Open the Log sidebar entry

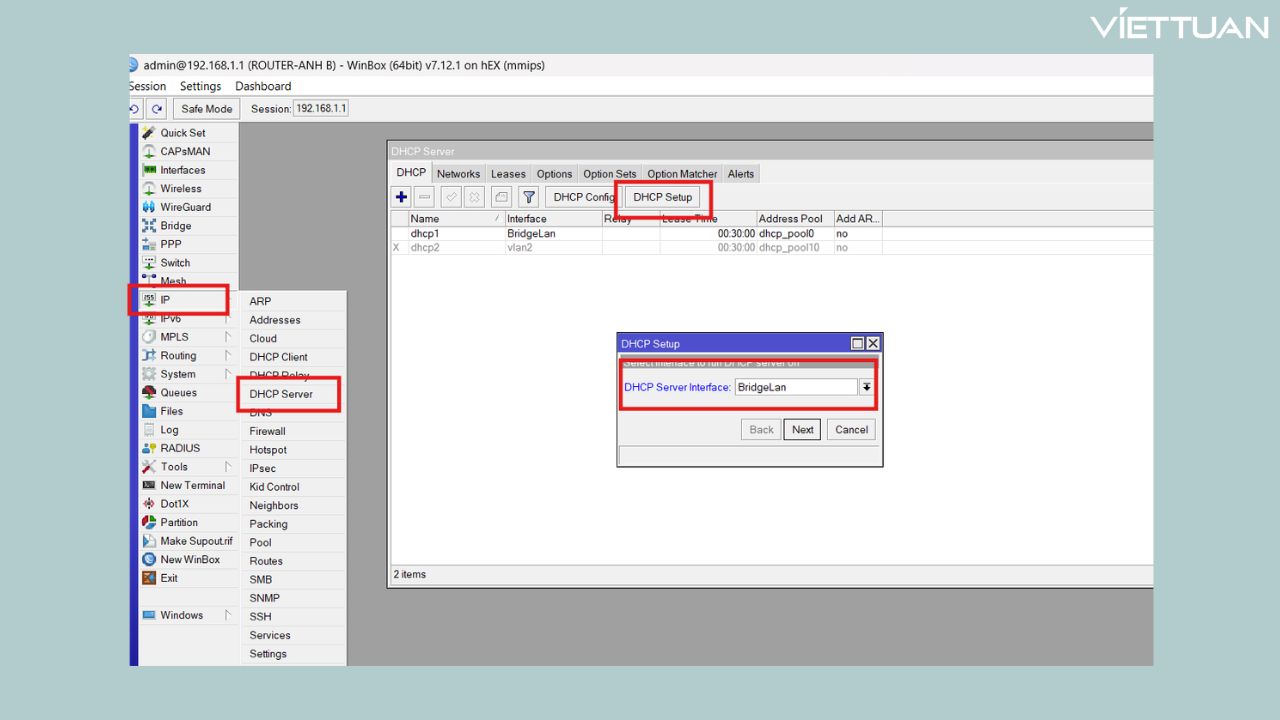170,430
